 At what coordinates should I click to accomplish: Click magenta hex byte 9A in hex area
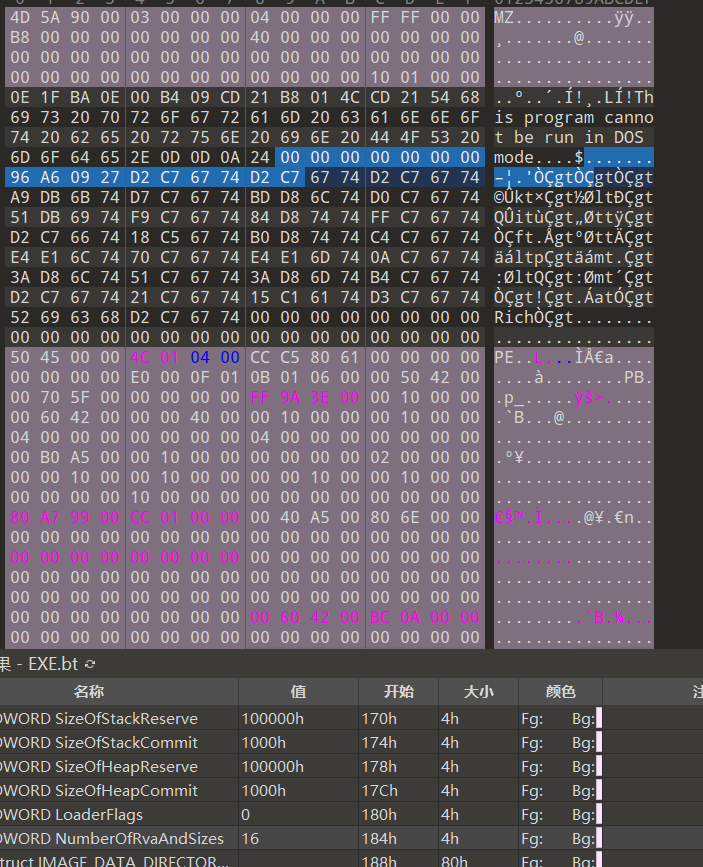pos(290,397)
